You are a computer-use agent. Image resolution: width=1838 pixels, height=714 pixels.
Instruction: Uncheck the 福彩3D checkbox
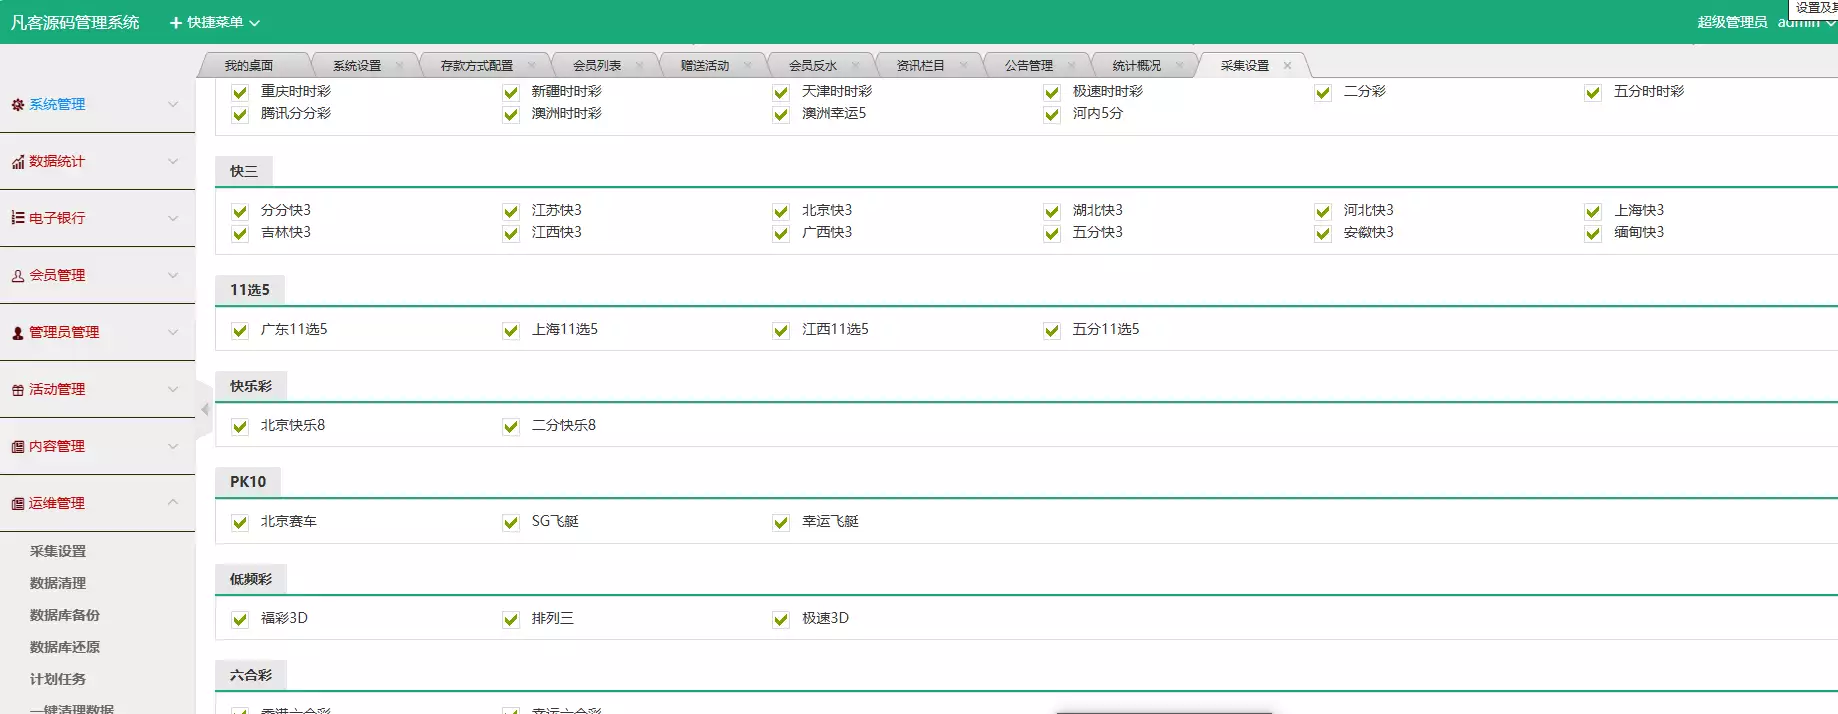coord(240,620)
